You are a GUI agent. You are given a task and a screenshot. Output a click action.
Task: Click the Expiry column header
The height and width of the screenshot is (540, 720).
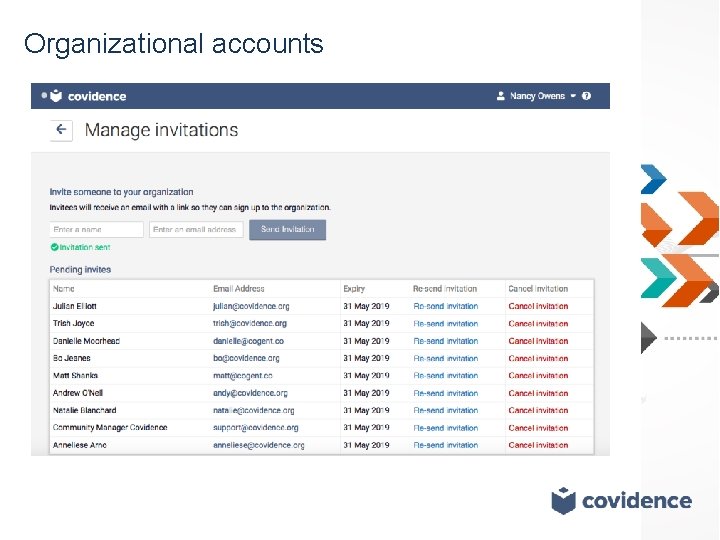pos(354,289)
